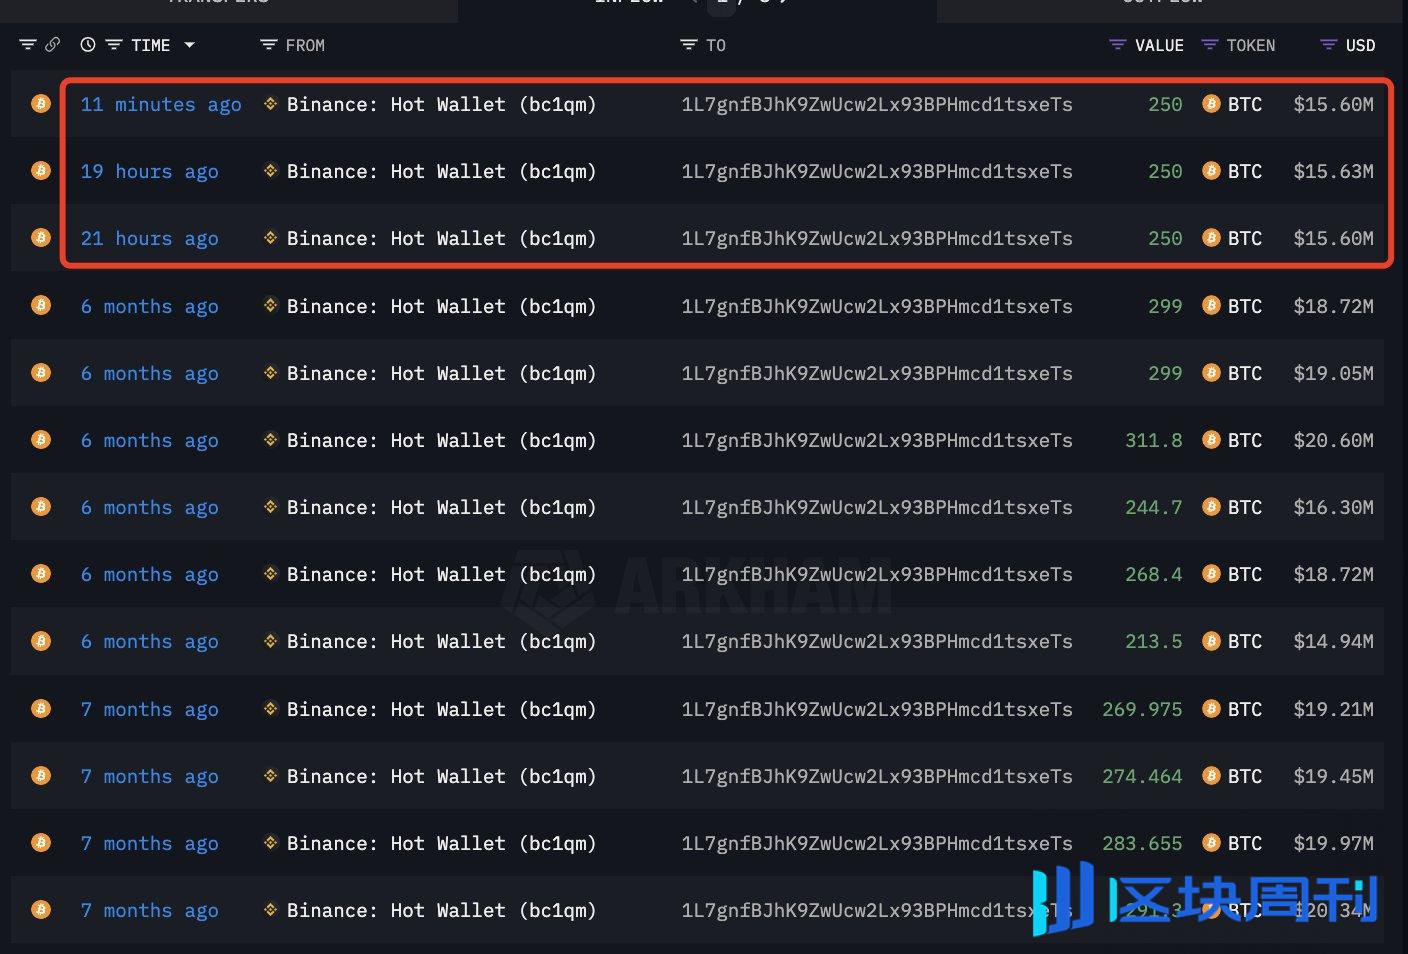Click Bitcoin chain icon on the 311.8 BTC row
1408x954 pixels.
[x=41, y=439]
